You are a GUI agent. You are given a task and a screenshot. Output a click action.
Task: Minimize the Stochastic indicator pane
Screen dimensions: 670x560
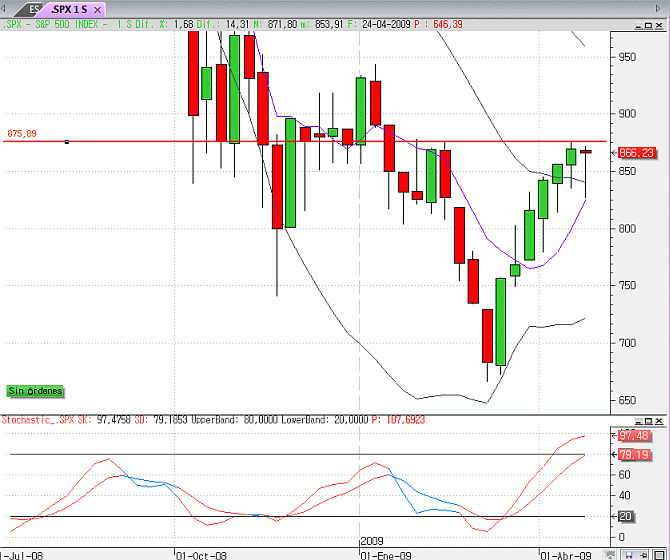639,421
